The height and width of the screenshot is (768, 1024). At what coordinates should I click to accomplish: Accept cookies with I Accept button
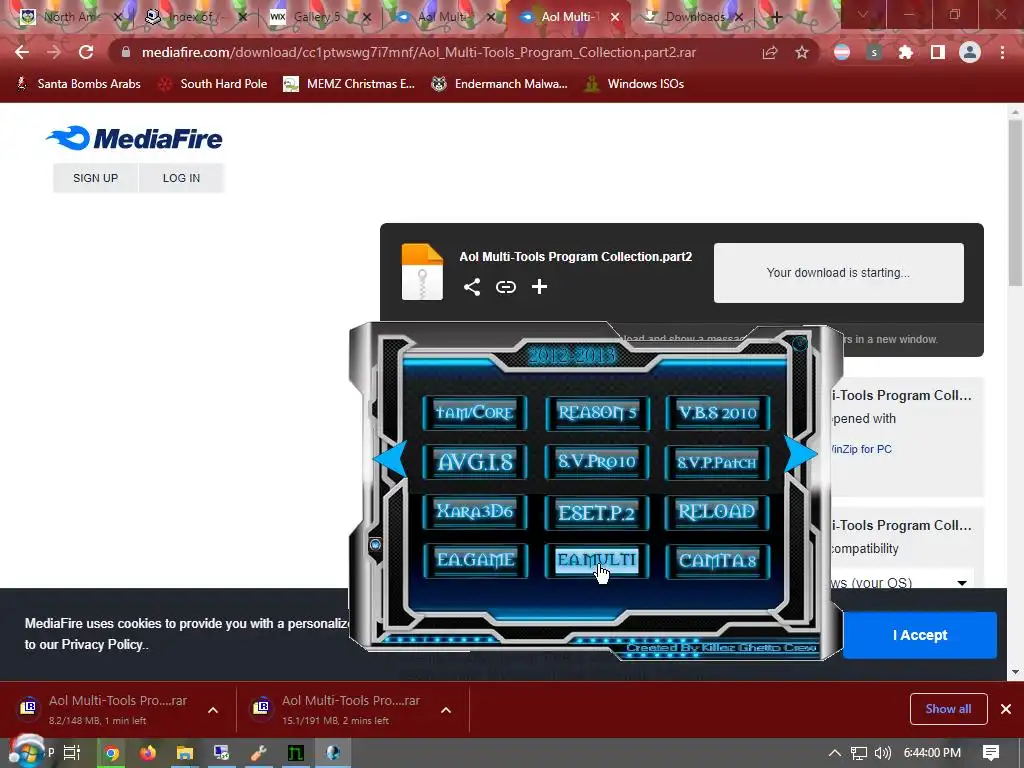tap(920, 635)
